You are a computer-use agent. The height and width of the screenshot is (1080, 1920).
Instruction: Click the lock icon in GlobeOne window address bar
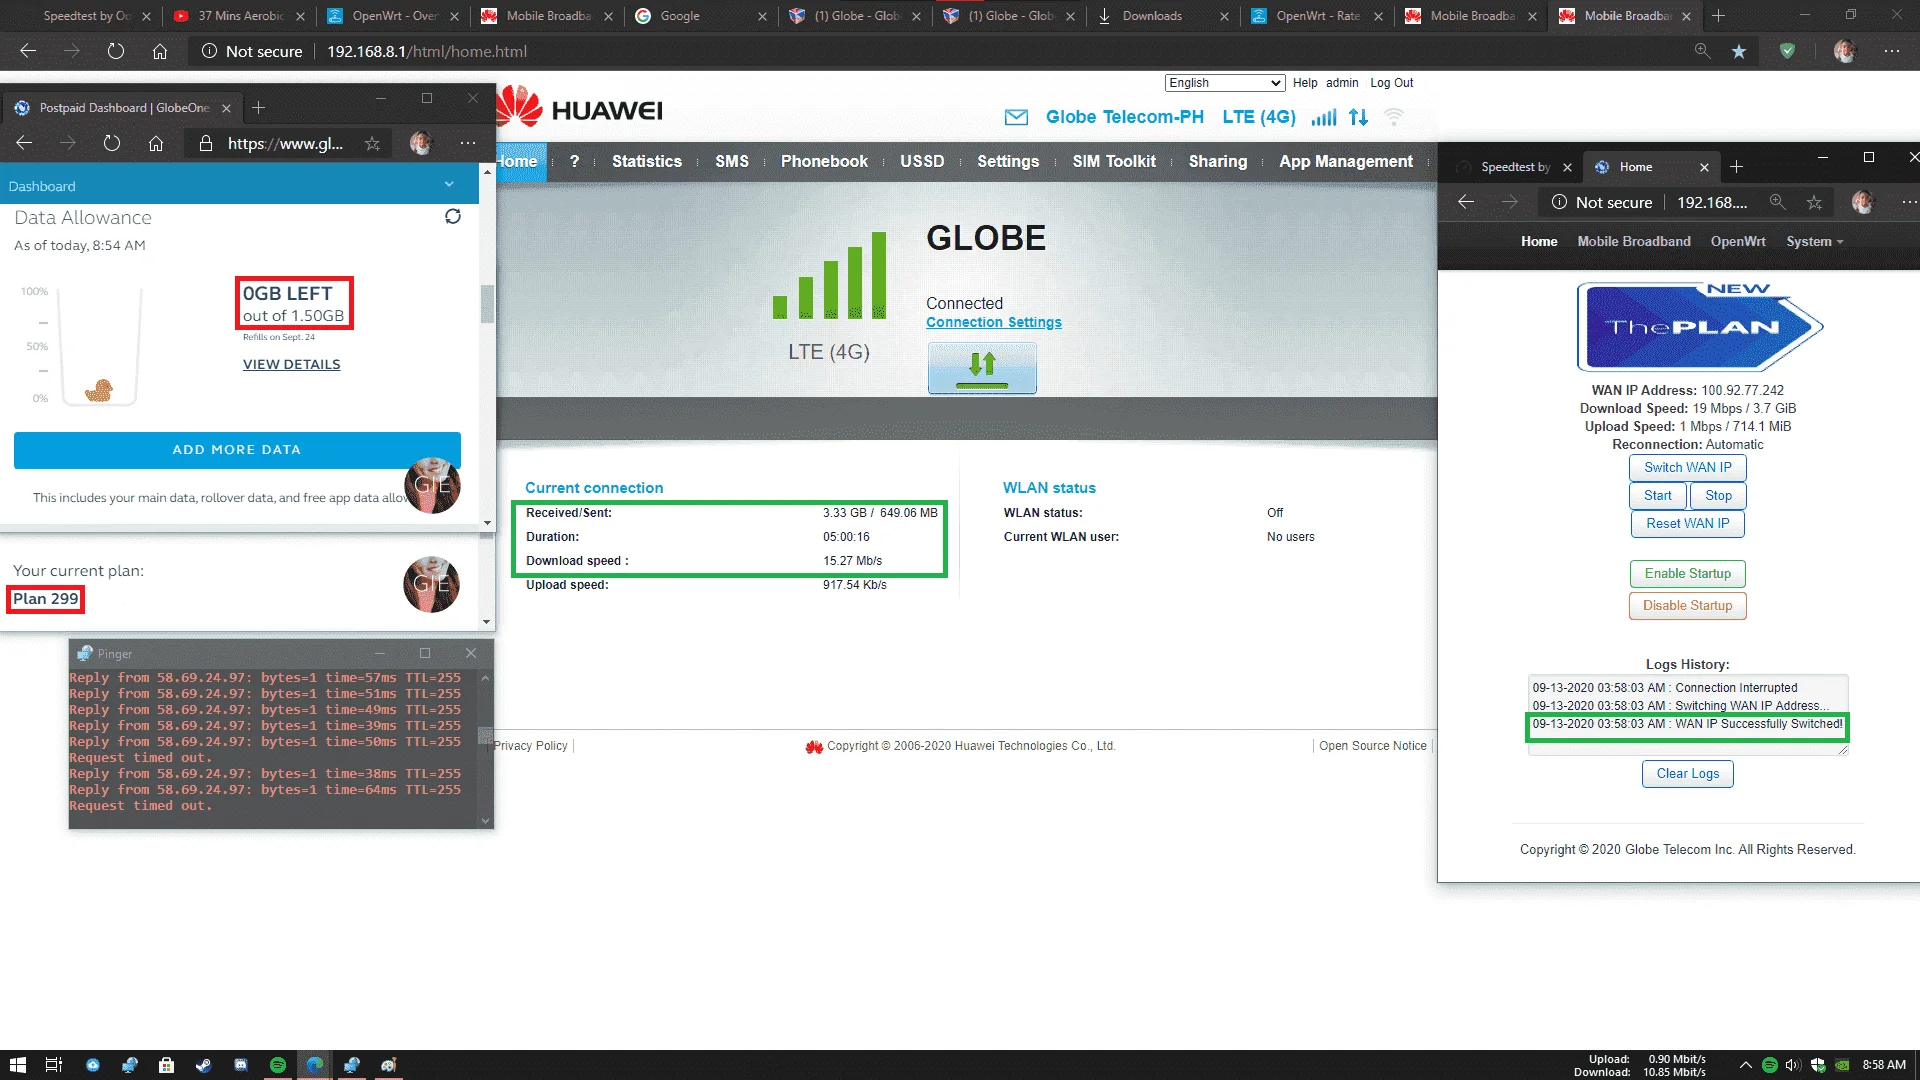point(206,143)
